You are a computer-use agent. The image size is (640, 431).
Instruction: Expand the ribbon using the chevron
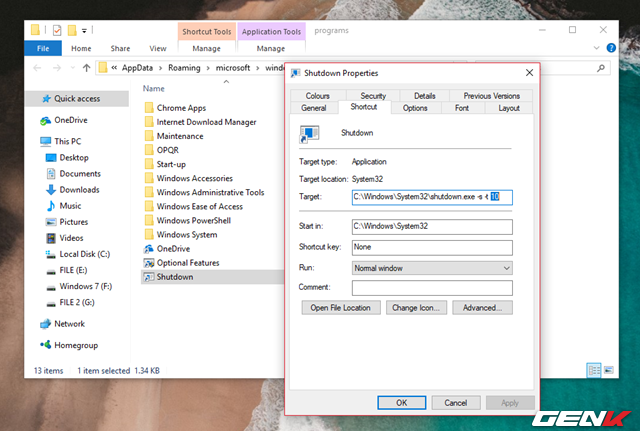(596, 48)
